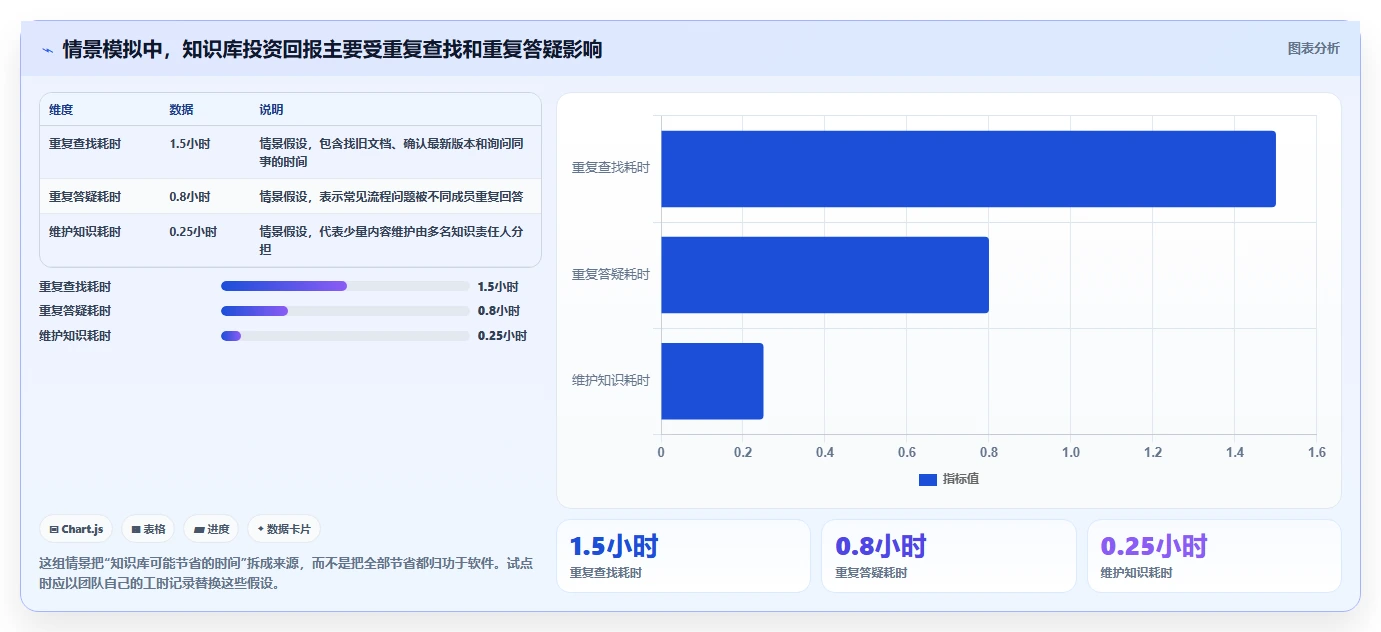The image size is (1381, 632).
Task: Click the 维护知识耗时 label on the chart's vertical axis
Action: click(x=611, y=380)
